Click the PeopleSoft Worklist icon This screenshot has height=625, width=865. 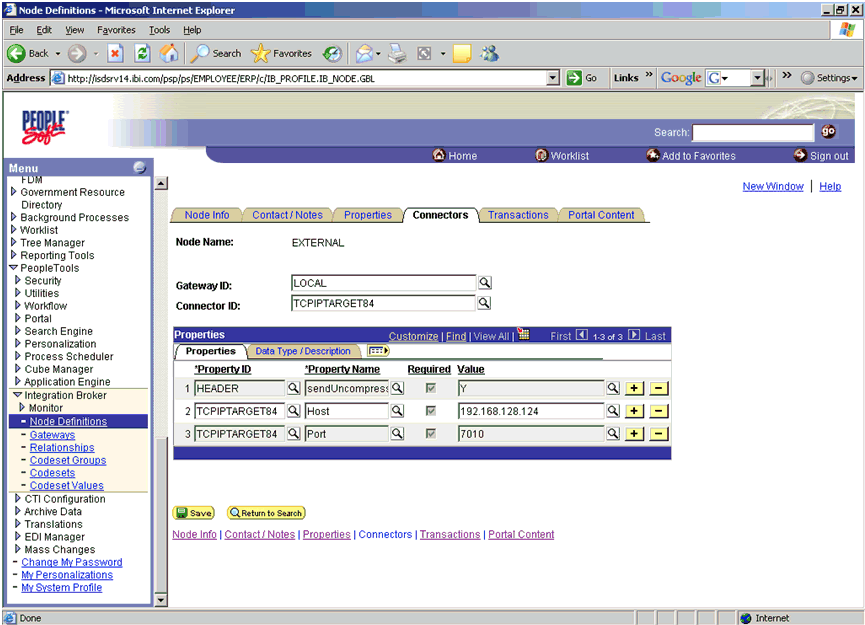(x=541, y=155)
